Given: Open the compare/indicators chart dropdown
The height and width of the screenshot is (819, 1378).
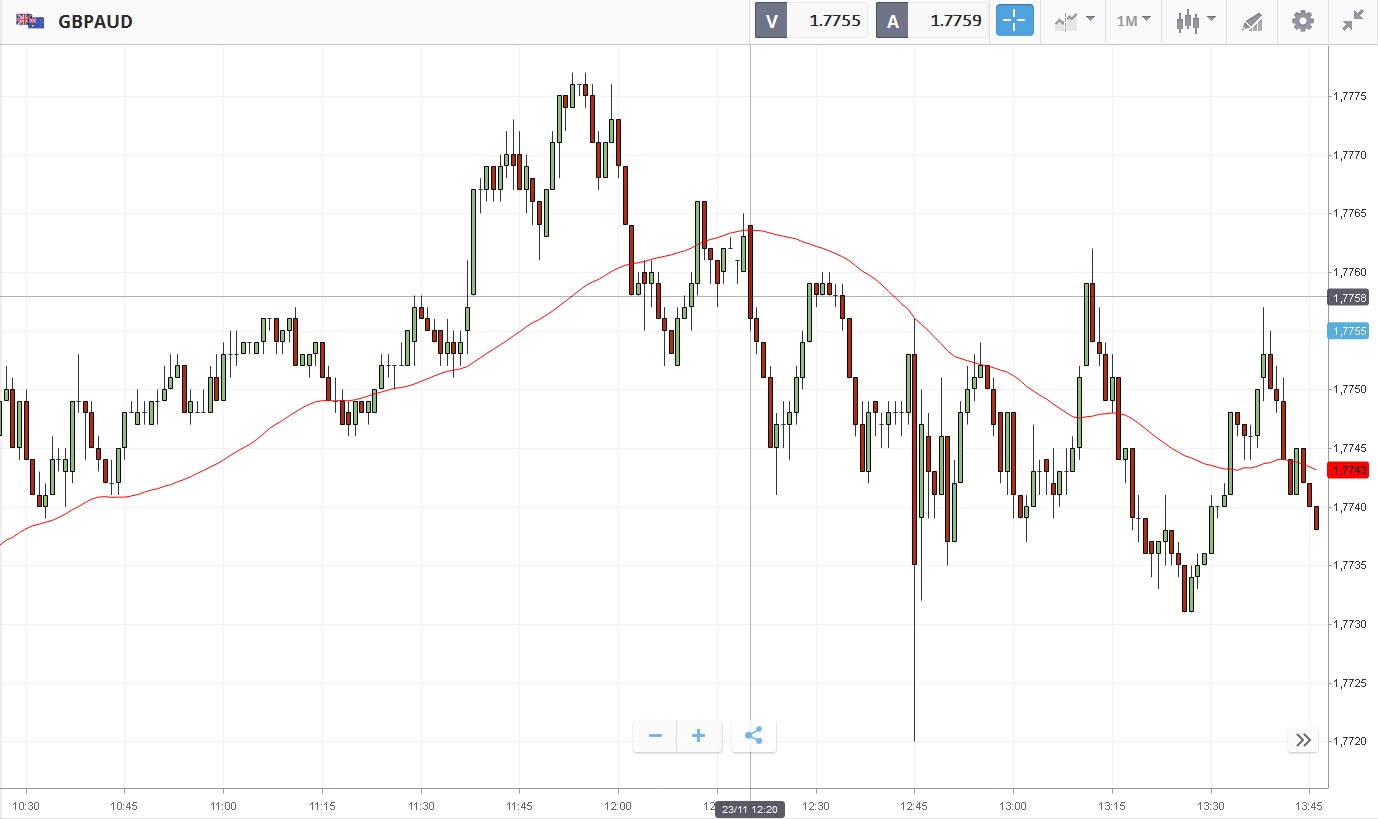Looking at the screenshot, I should tap(1074, 20).
